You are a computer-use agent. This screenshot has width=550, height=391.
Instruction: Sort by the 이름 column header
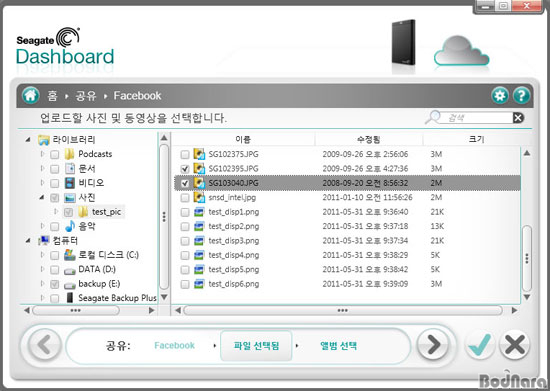click(243, 139)
